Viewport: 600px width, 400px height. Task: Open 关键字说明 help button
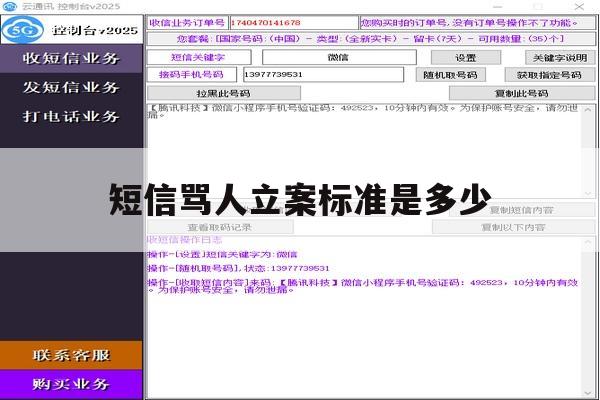[x=560, y=58]
